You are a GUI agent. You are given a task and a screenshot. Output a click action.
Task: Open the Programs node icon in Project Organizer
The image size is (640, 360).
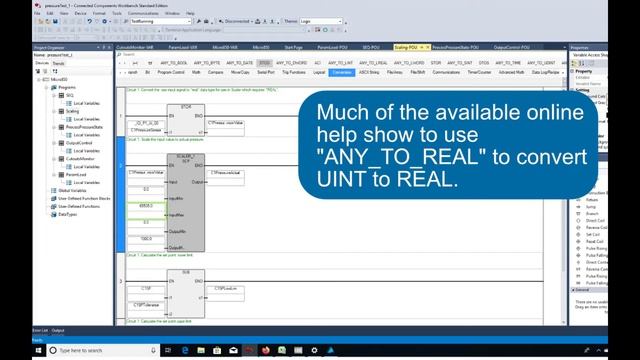click(53, 87)
